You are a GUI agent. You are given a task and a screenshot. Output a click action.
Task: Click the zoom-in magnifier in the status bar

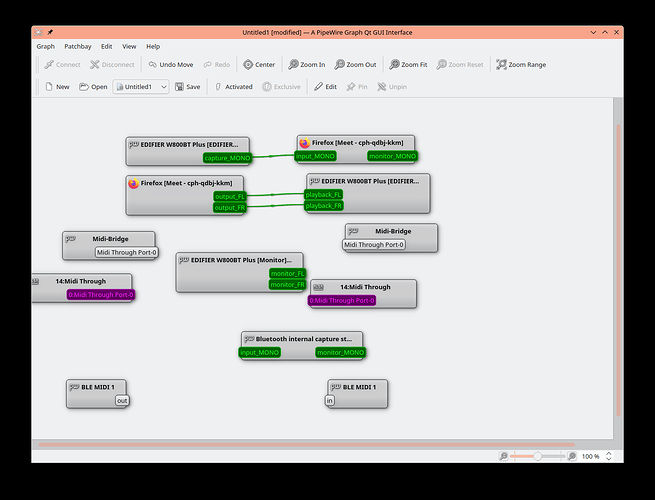tap(572, 456)
